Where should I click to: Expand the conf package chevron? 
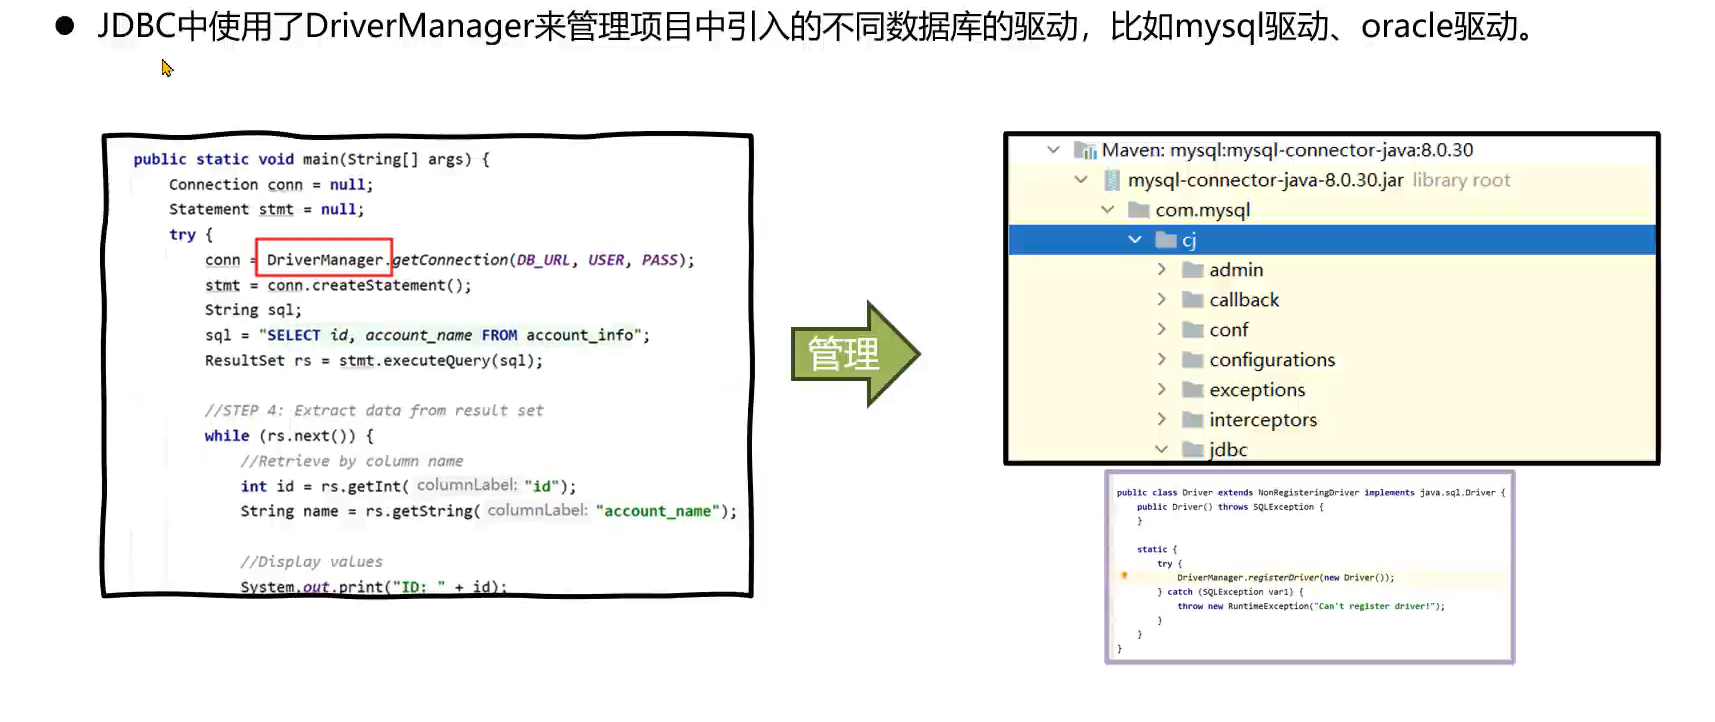point(1161,330)
